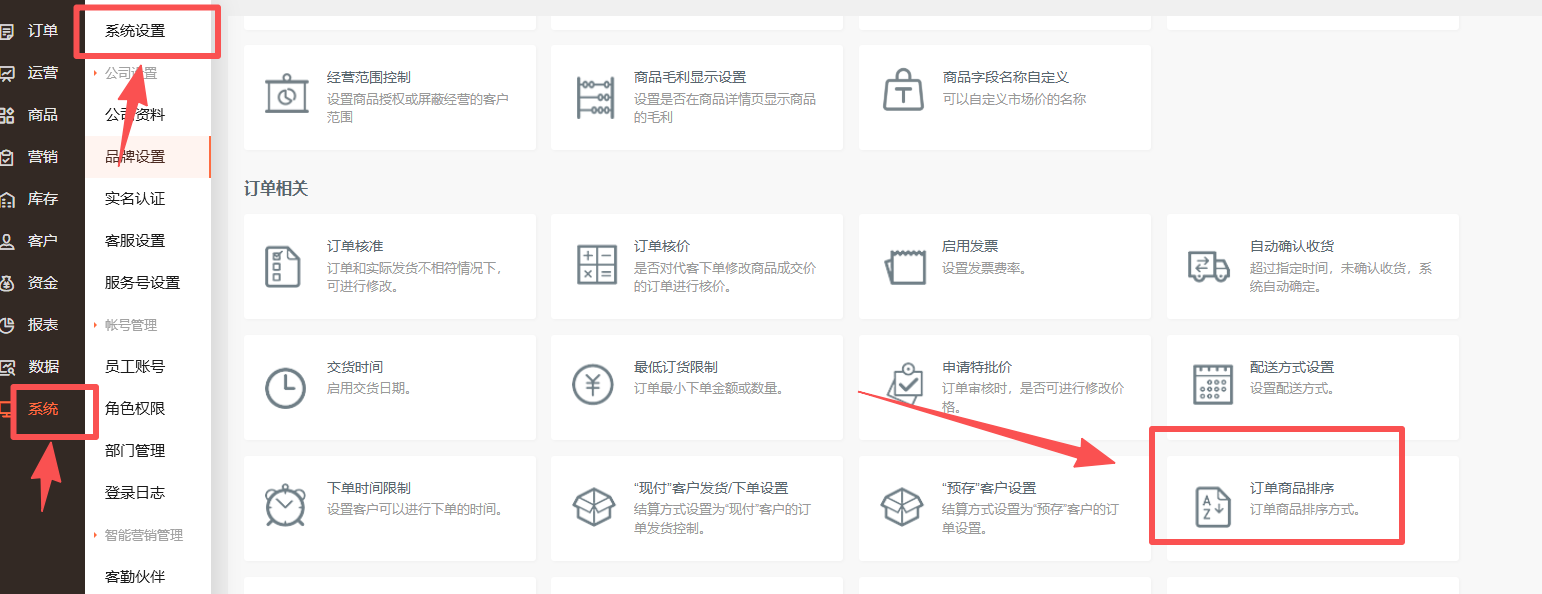Image resolution: width=1542 pixels, height=594 pixels.
Task: Open 角色权限 submenu item
Action: [135, 409]
